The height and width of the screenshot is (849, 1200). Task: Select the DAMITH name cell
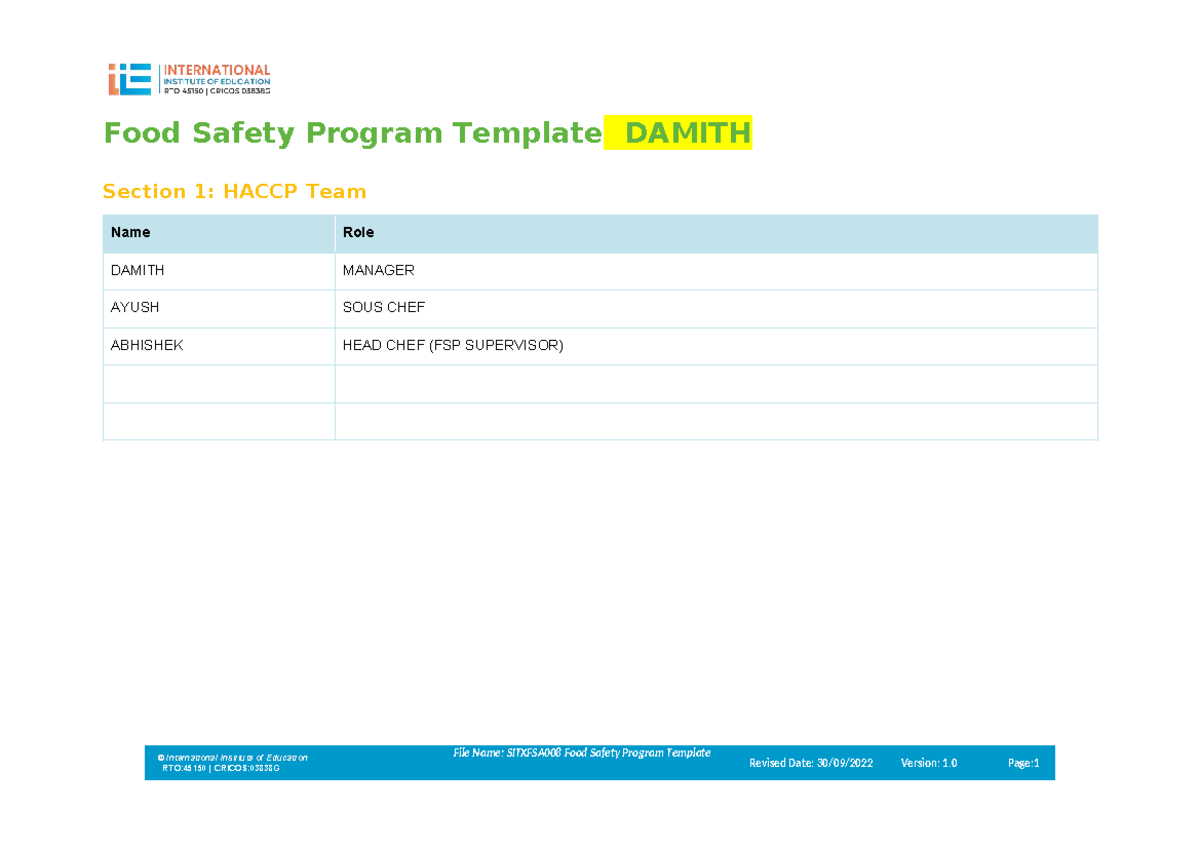coord(219,271)
